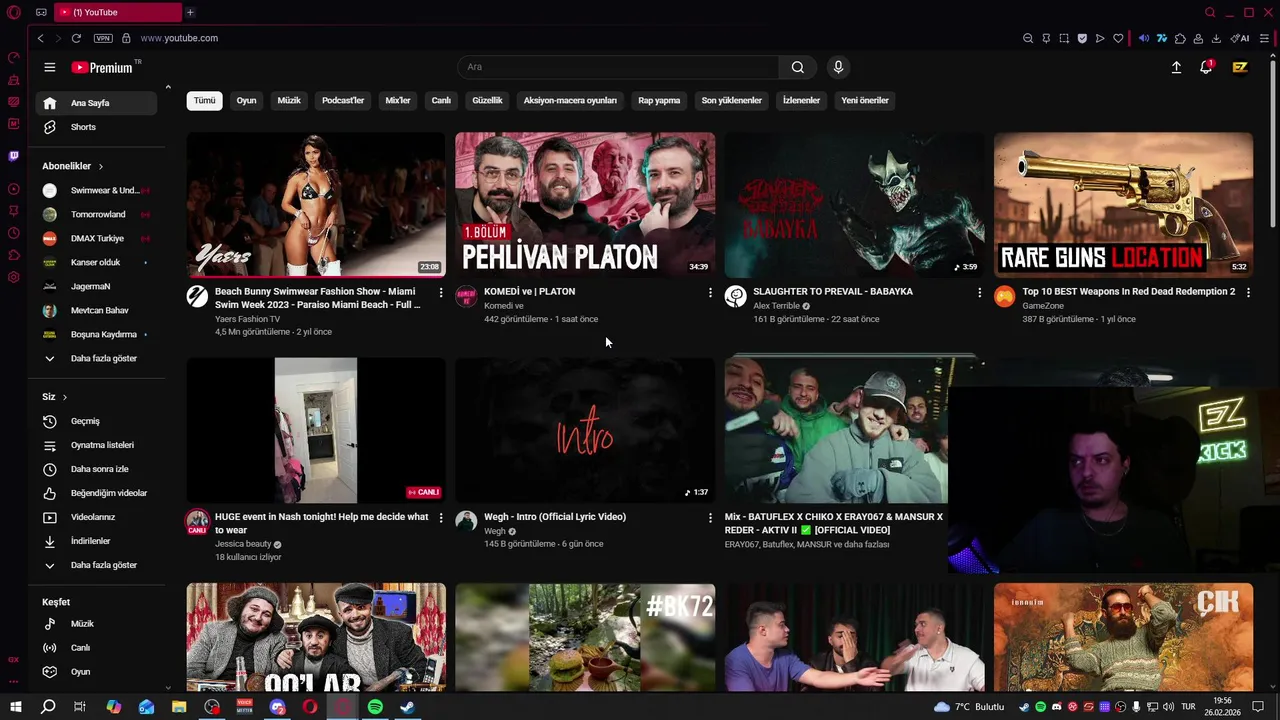Open Windows Start menu

[16, 707]
